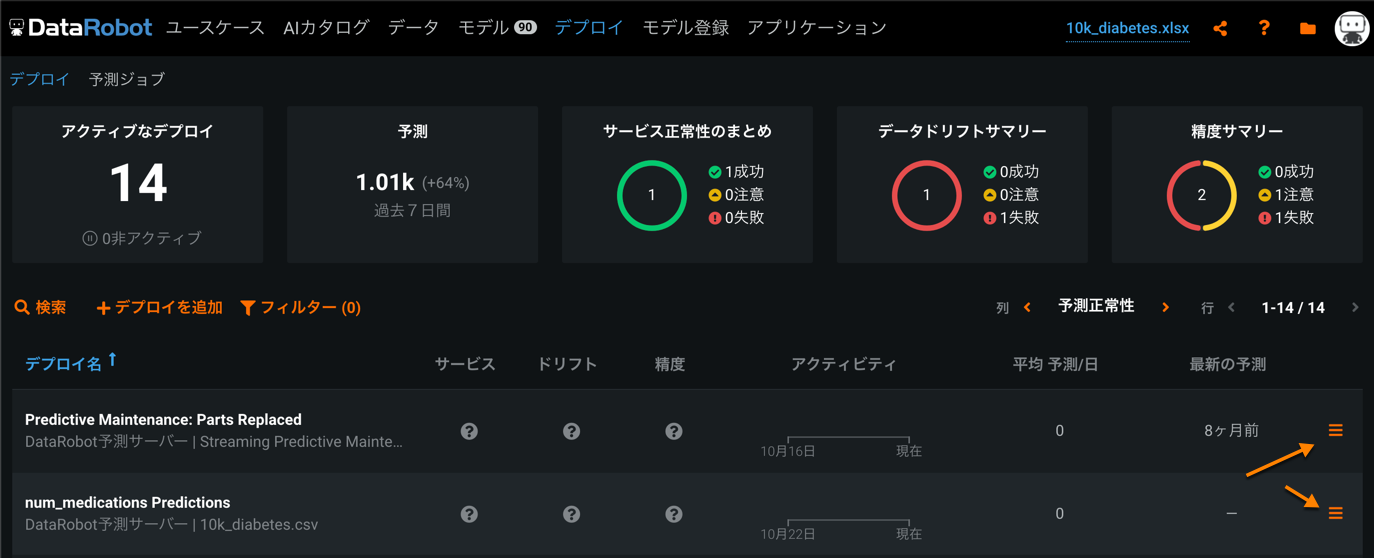
Task: Click the サービス column header
Action: [x=465, y=365]
